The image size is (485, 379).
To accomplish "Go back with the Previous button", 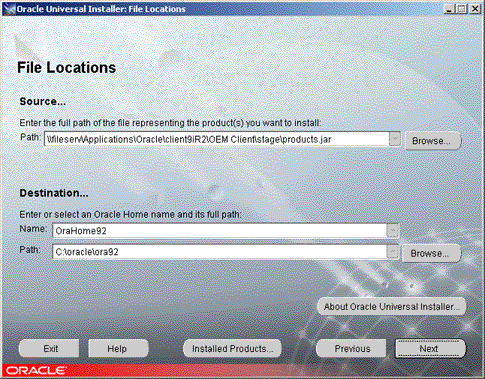I will (x=351, y=349).
